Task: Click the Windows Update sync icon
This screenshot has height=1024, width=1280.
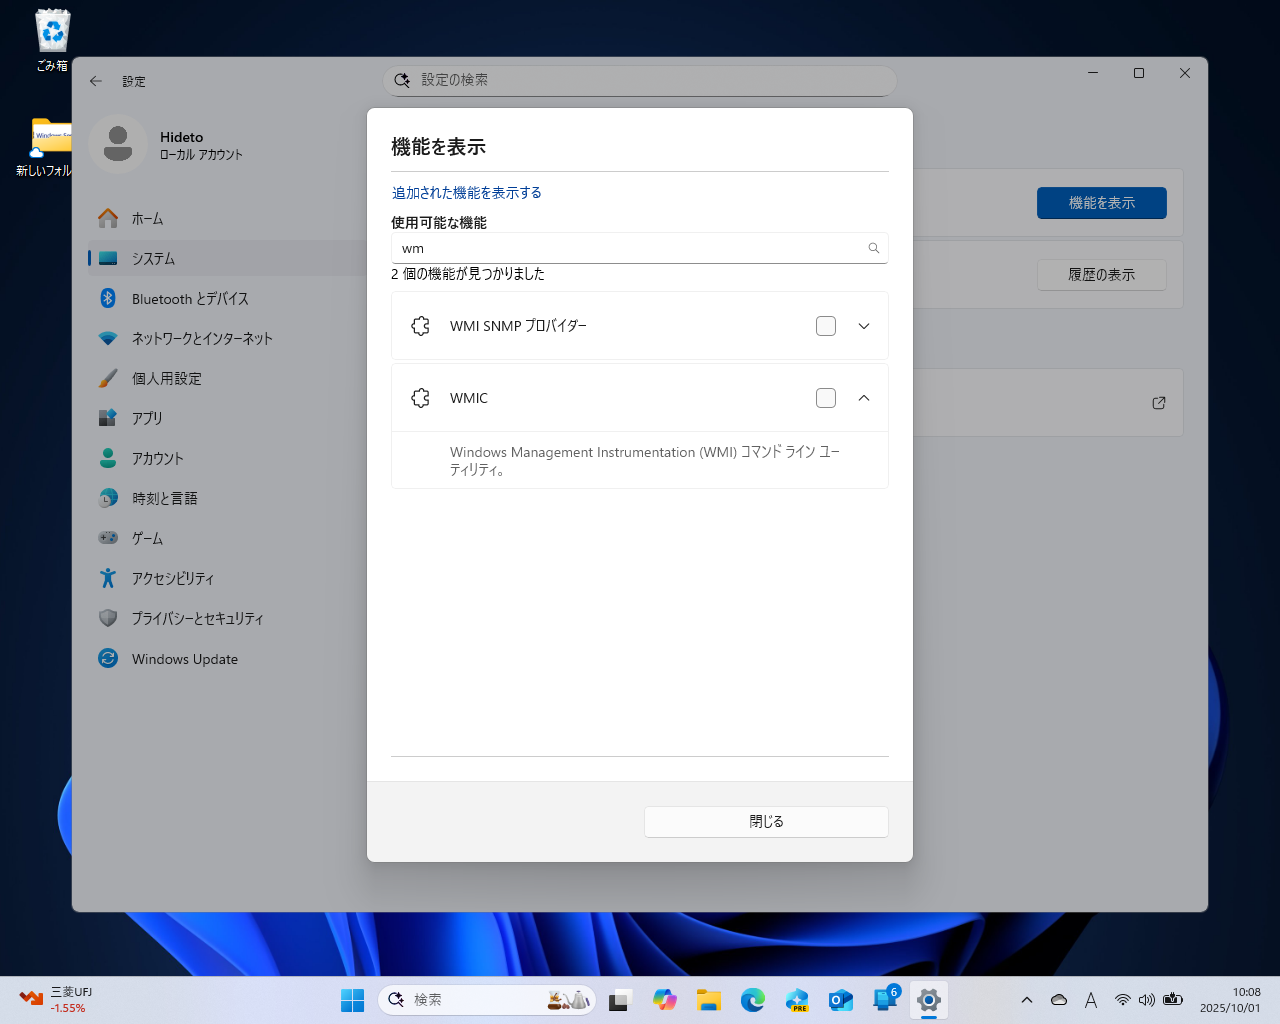Action: pyautogui.click(x=108, y=658)
